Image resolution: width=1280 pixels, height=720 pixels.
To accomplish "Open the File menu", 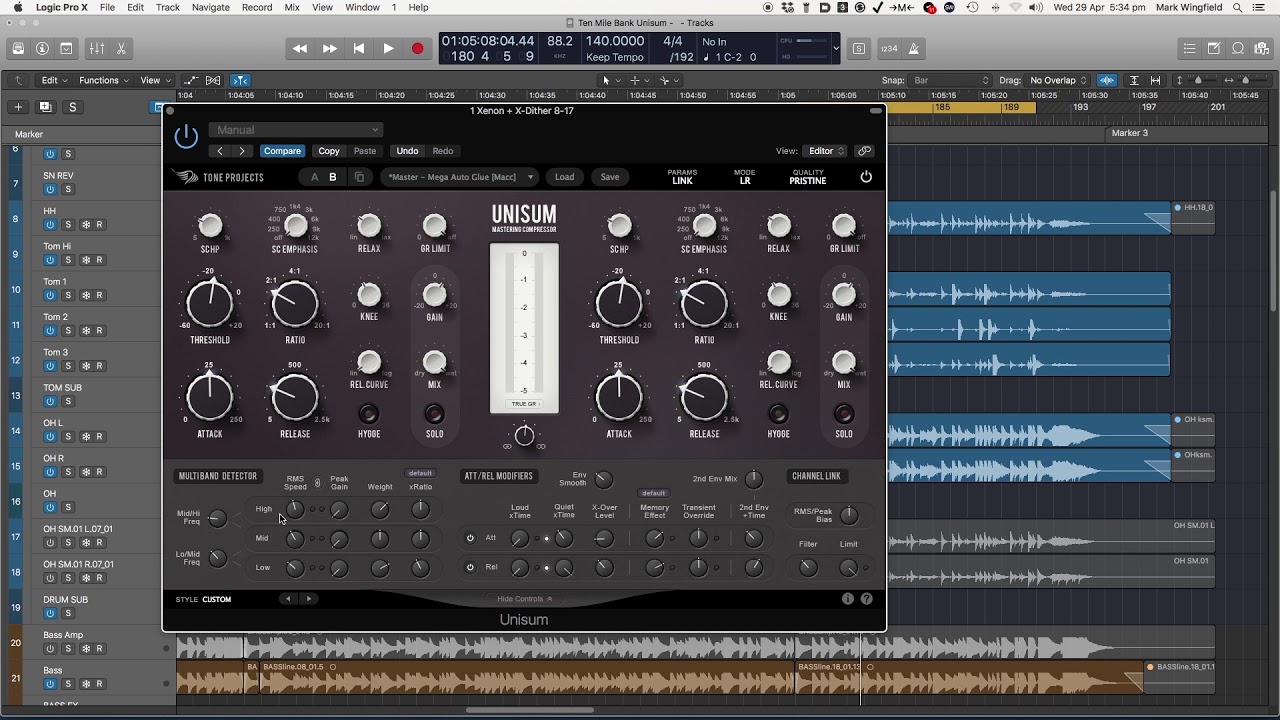I will 107,7.
